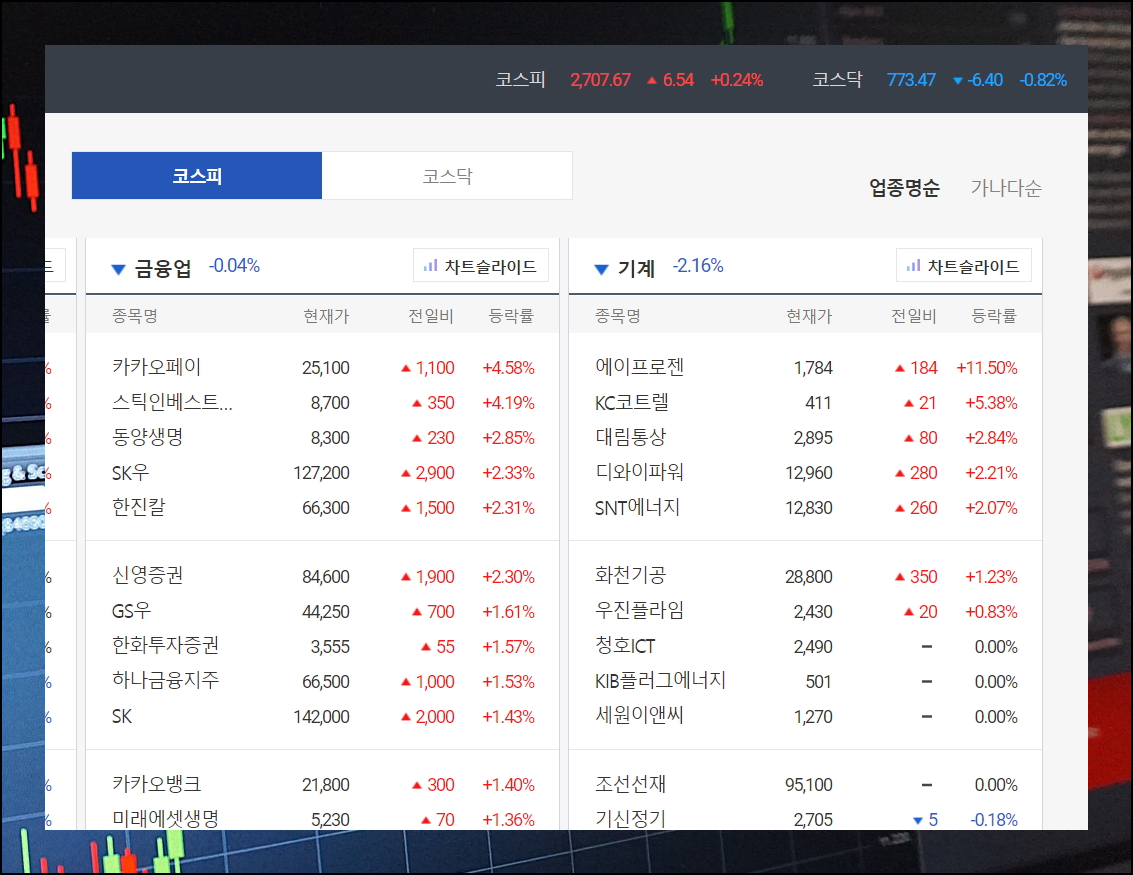Open stock 스틱인베스트...
Screen dimensions: 1133x875
click(x=172, y=402)
